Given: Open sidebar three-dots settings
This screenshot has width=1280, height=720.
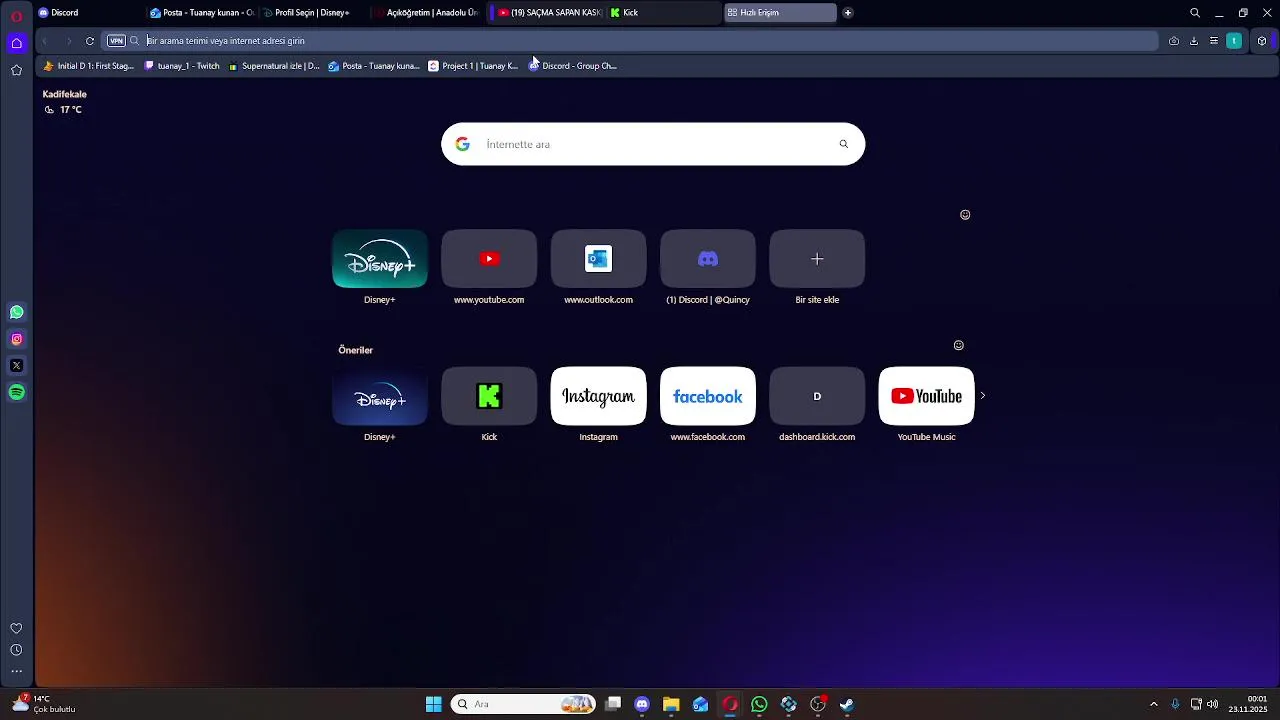Looking at the screenshot, I should point(16,671).
